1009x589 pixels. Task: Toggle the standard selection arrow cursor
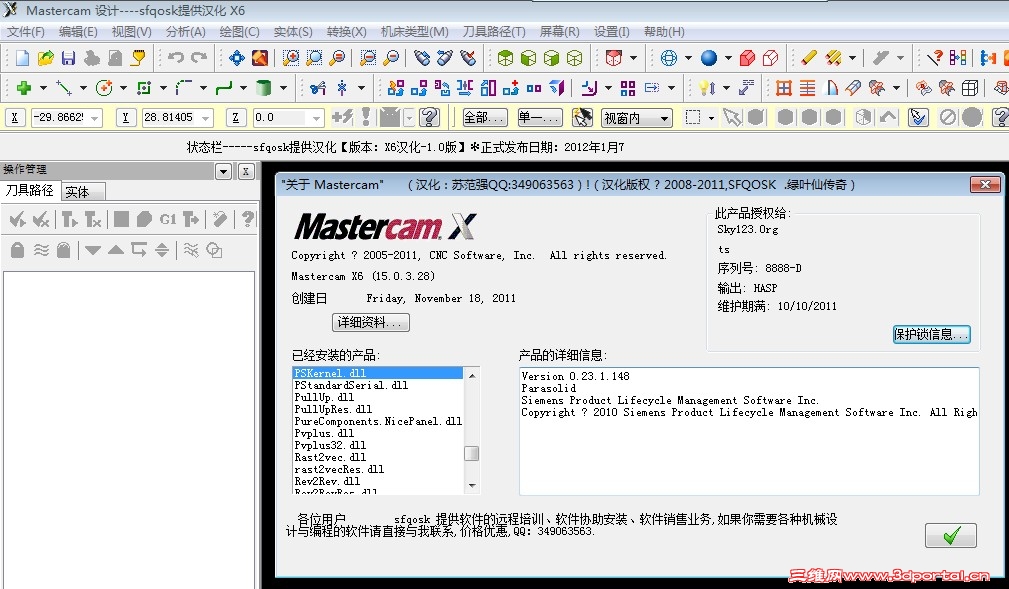coord(732,117)
